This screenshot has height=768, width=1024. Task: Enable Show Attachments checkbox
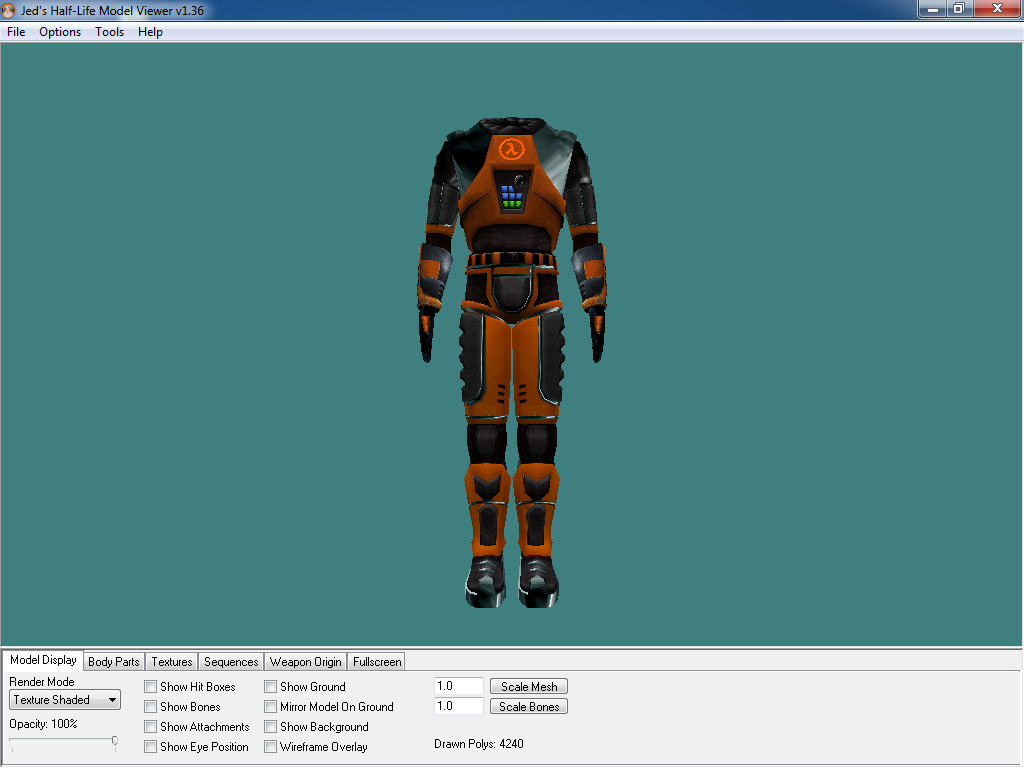click(x=151, y=727)
